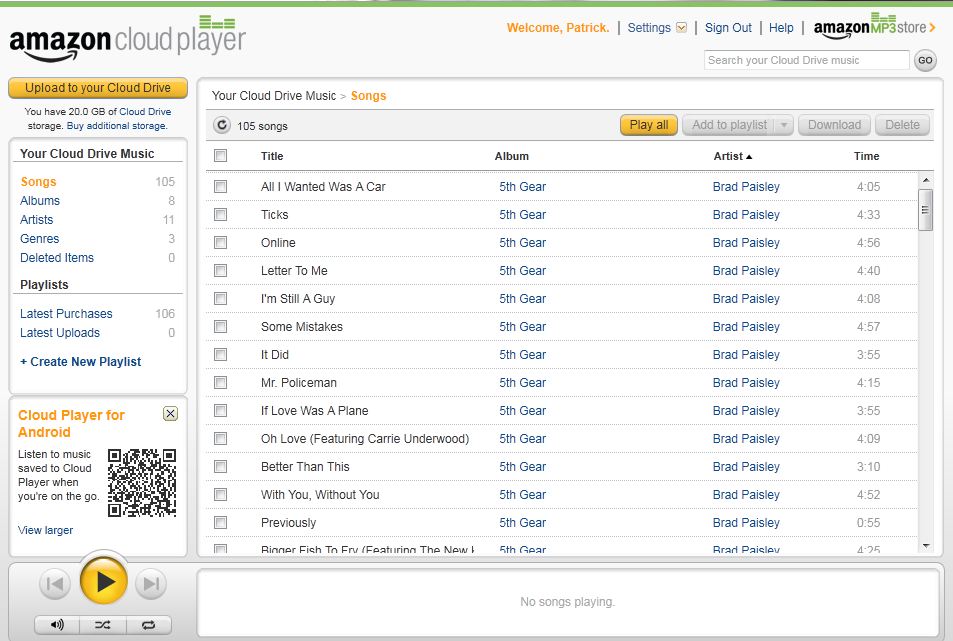The width and height of the screenshot is (953, 641).
Task: Open Deleted Items in the sidebar
Action: tap(57, 258)
